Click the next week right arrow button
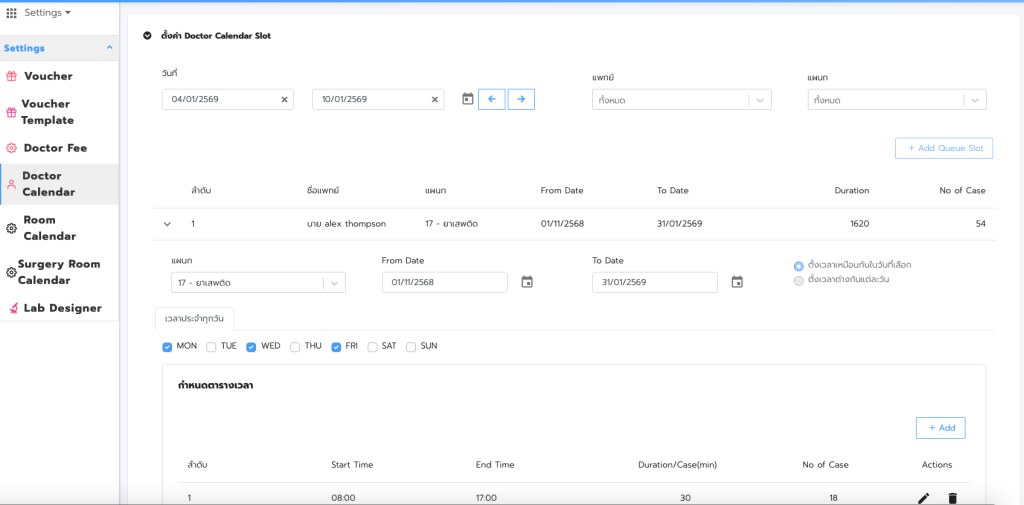This screenshot has height=505, width=1024. pos(521,99)
